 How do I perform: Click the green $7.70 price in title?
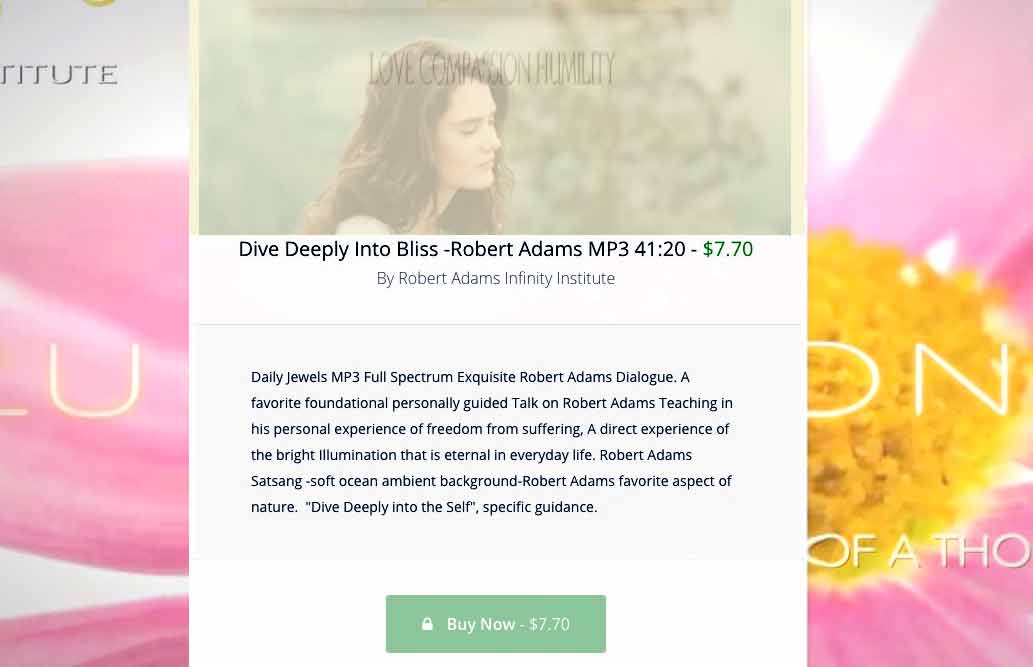tap(727, 249)
